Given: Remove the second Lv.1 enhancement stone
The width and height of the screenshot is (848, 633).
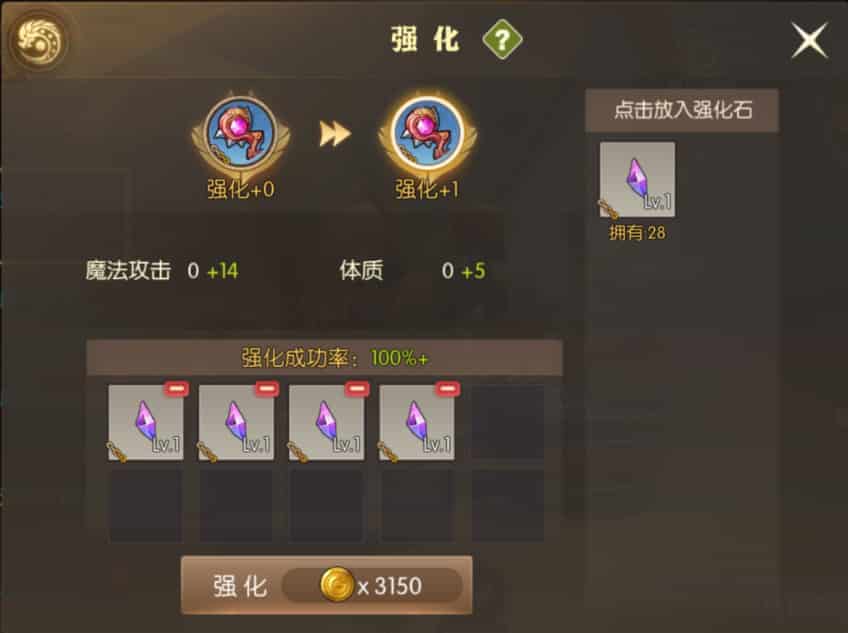Looking at the screenshot, I should click(267, 388).
